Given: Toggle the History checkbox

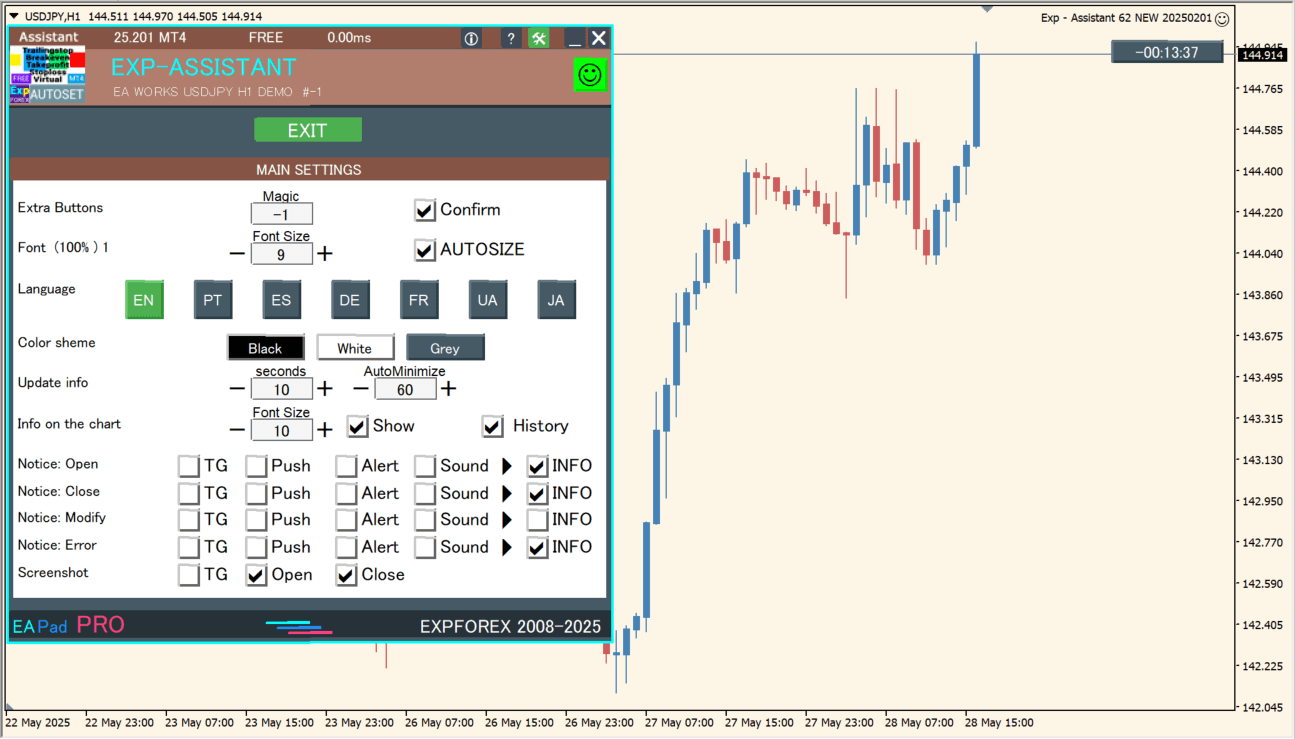Looking at the screenshot, I should [493, 427].
